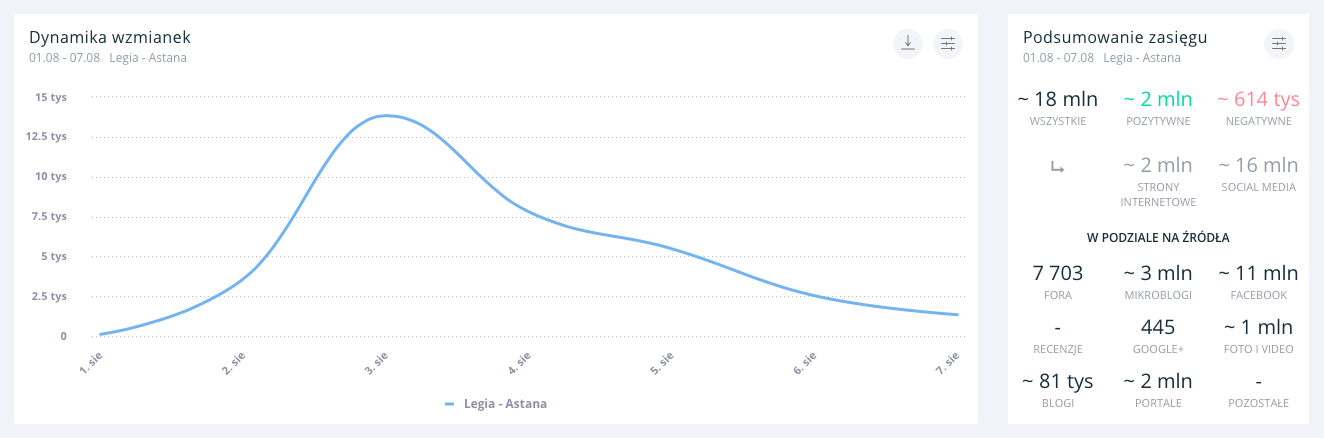This screenshot has height=438, width=1324.
Task: Click the blue legend line marker
Action: [450, 404]
